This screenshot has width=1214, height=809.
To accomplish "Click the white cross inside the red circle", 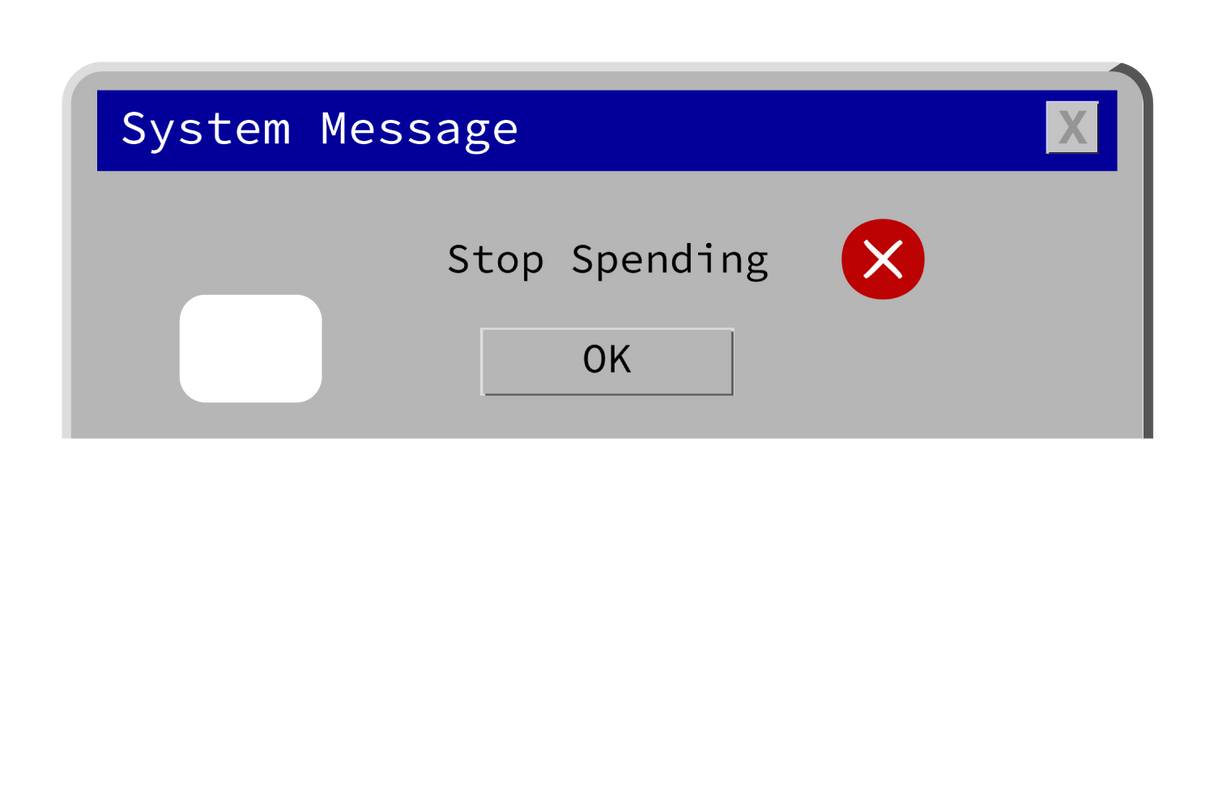I will coord(883,260).
